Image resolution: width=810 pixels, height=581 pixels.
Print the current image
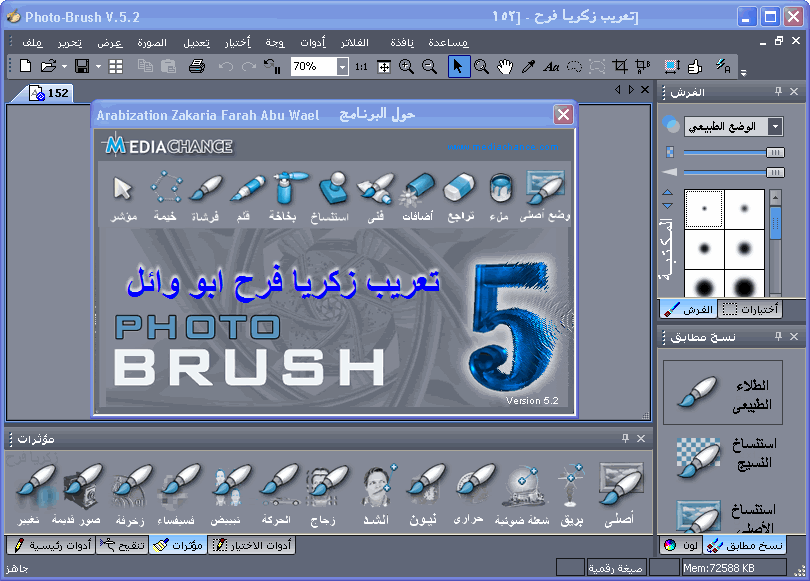[x=197, y=66]
